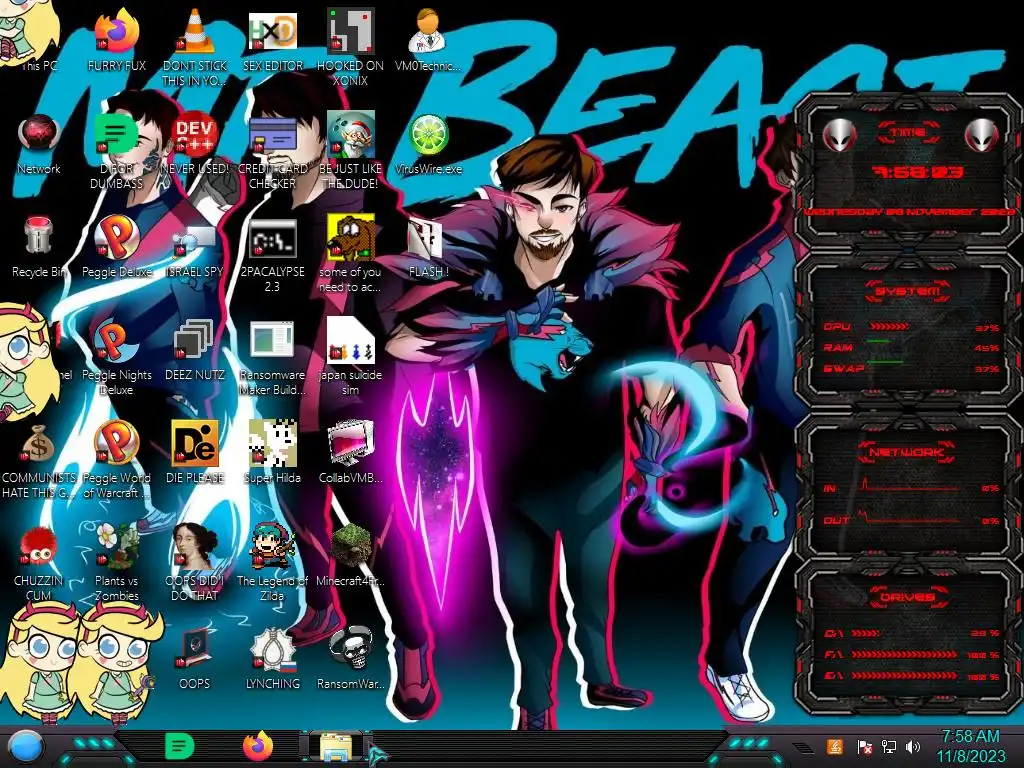Click the Start orb button
1024x768 pixels.
(25, 746)
